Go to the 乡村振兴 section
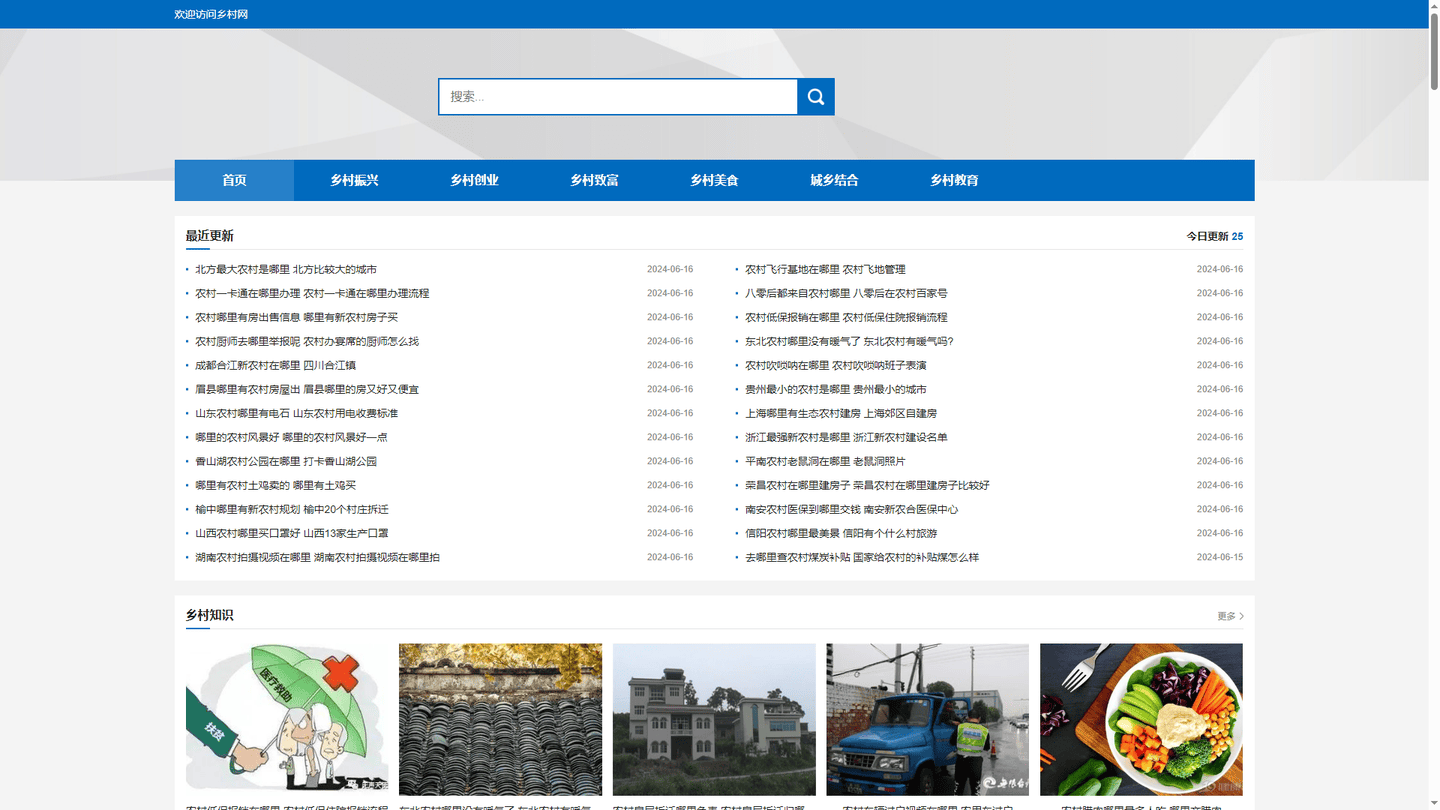Image resolution: width=1440 pixels, height=810 pixels. [x=354, y=181]
